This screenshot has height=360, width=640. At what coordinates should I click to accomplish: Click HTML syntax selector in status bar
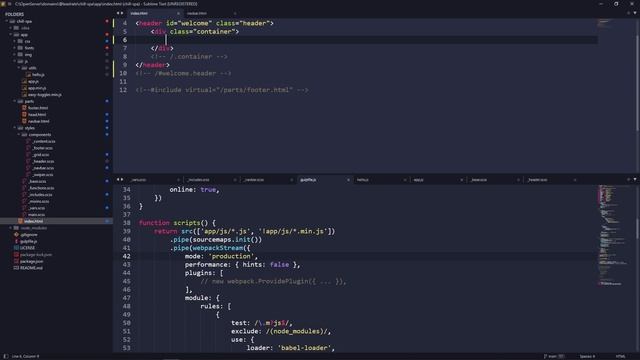pos(620,356)
